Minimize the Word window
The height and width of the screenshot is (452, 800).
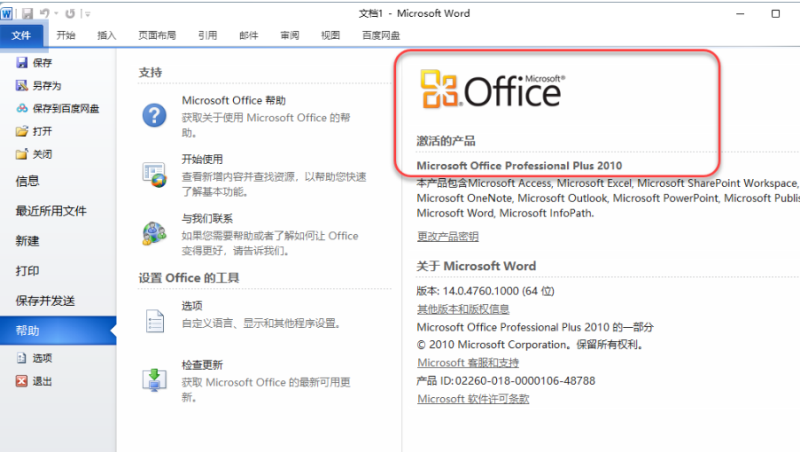740,14
